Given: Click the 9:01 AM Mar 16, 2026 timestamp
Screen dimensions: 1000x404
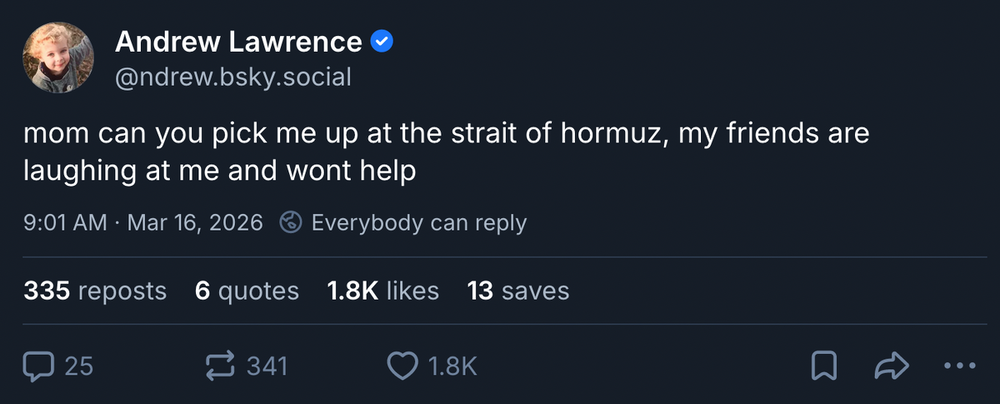Looking at the screenshot, I should point(143,222).
